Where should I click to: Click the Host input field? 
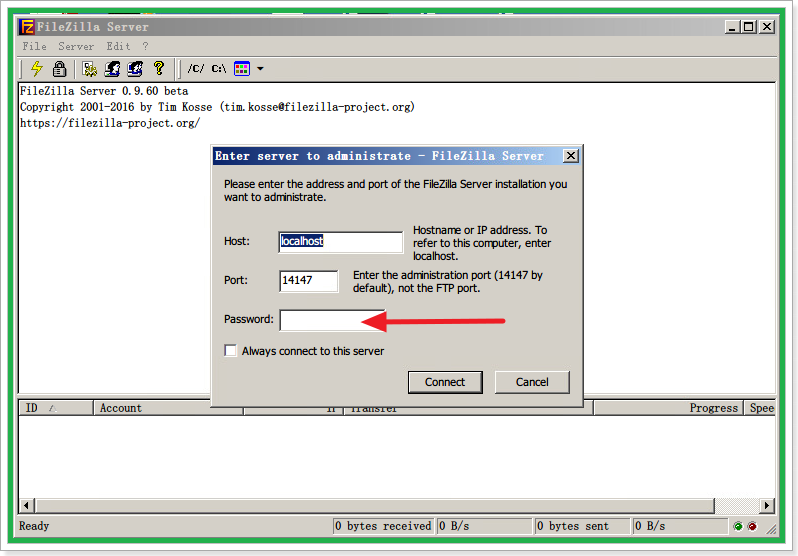(x=340, y=241)
